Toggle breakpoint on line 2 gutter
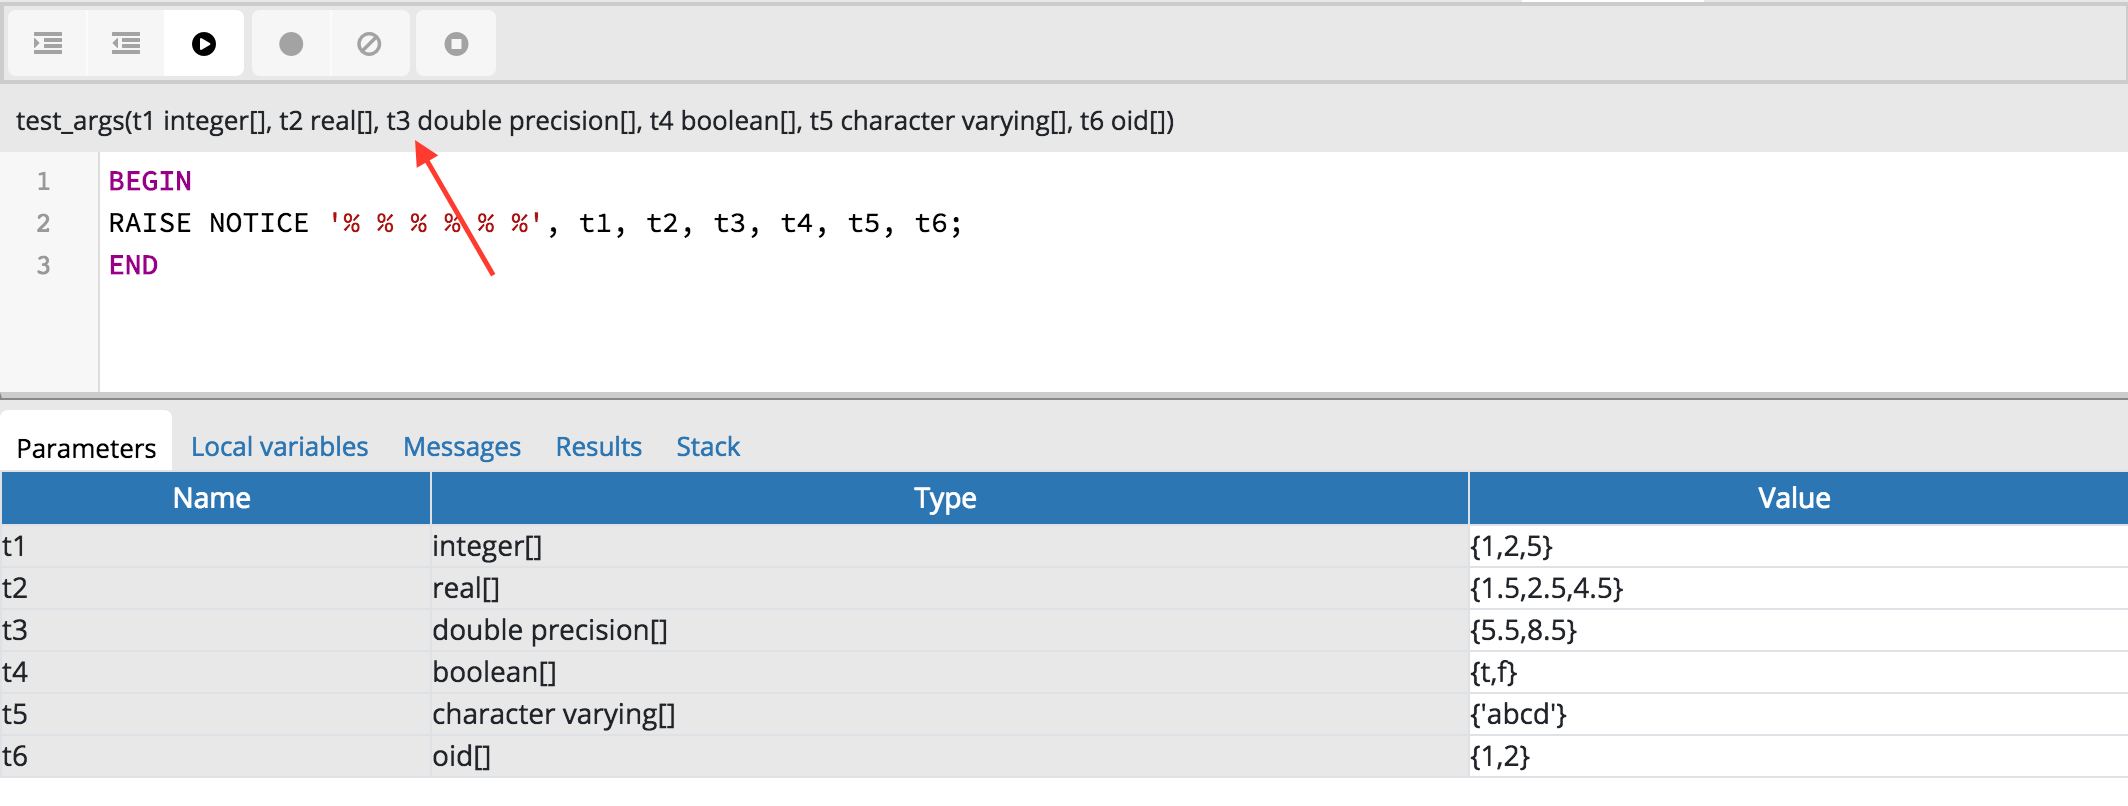Viewport: 2128px width, 806px height. coord(43,223)
